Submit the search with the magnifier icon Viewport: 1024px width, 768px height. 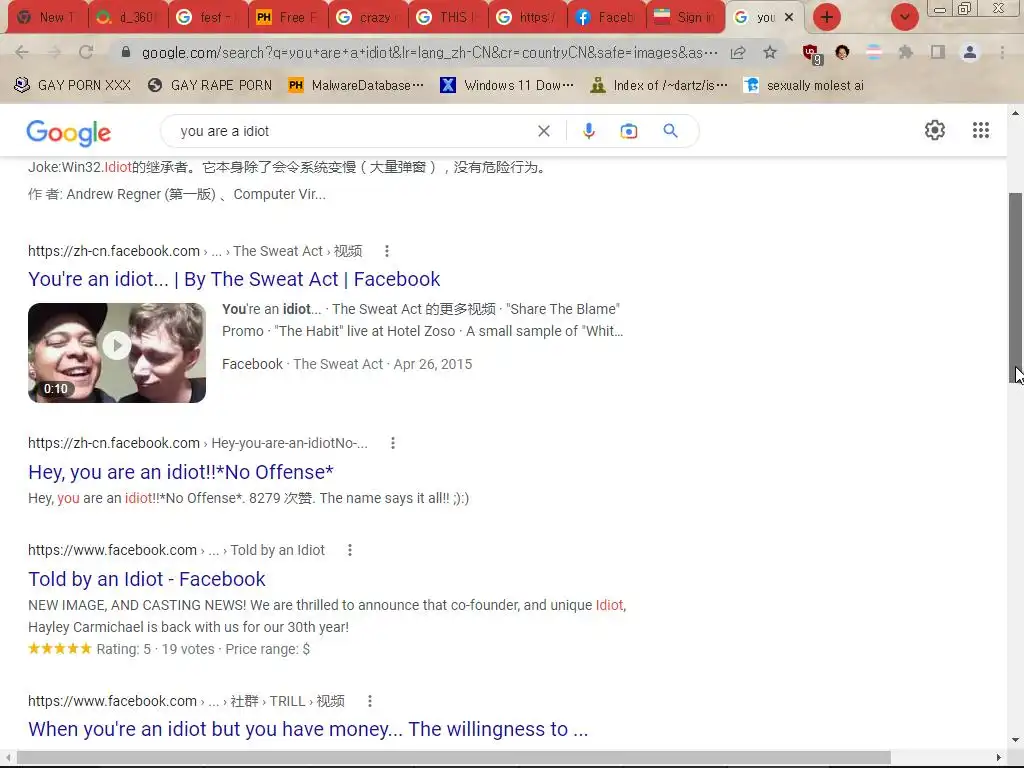tap(670, 131)
